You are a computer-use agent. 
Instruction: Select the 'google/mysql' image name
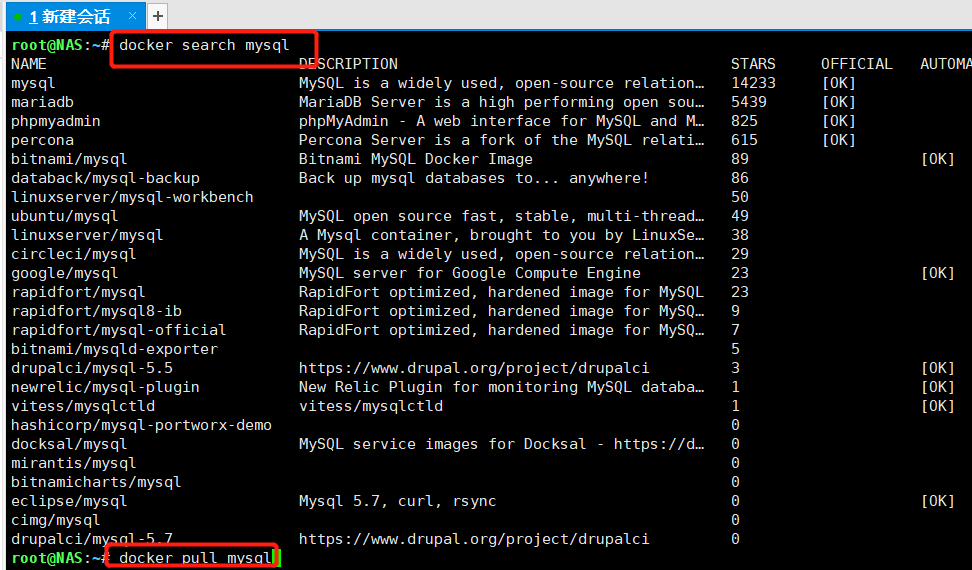64,273
